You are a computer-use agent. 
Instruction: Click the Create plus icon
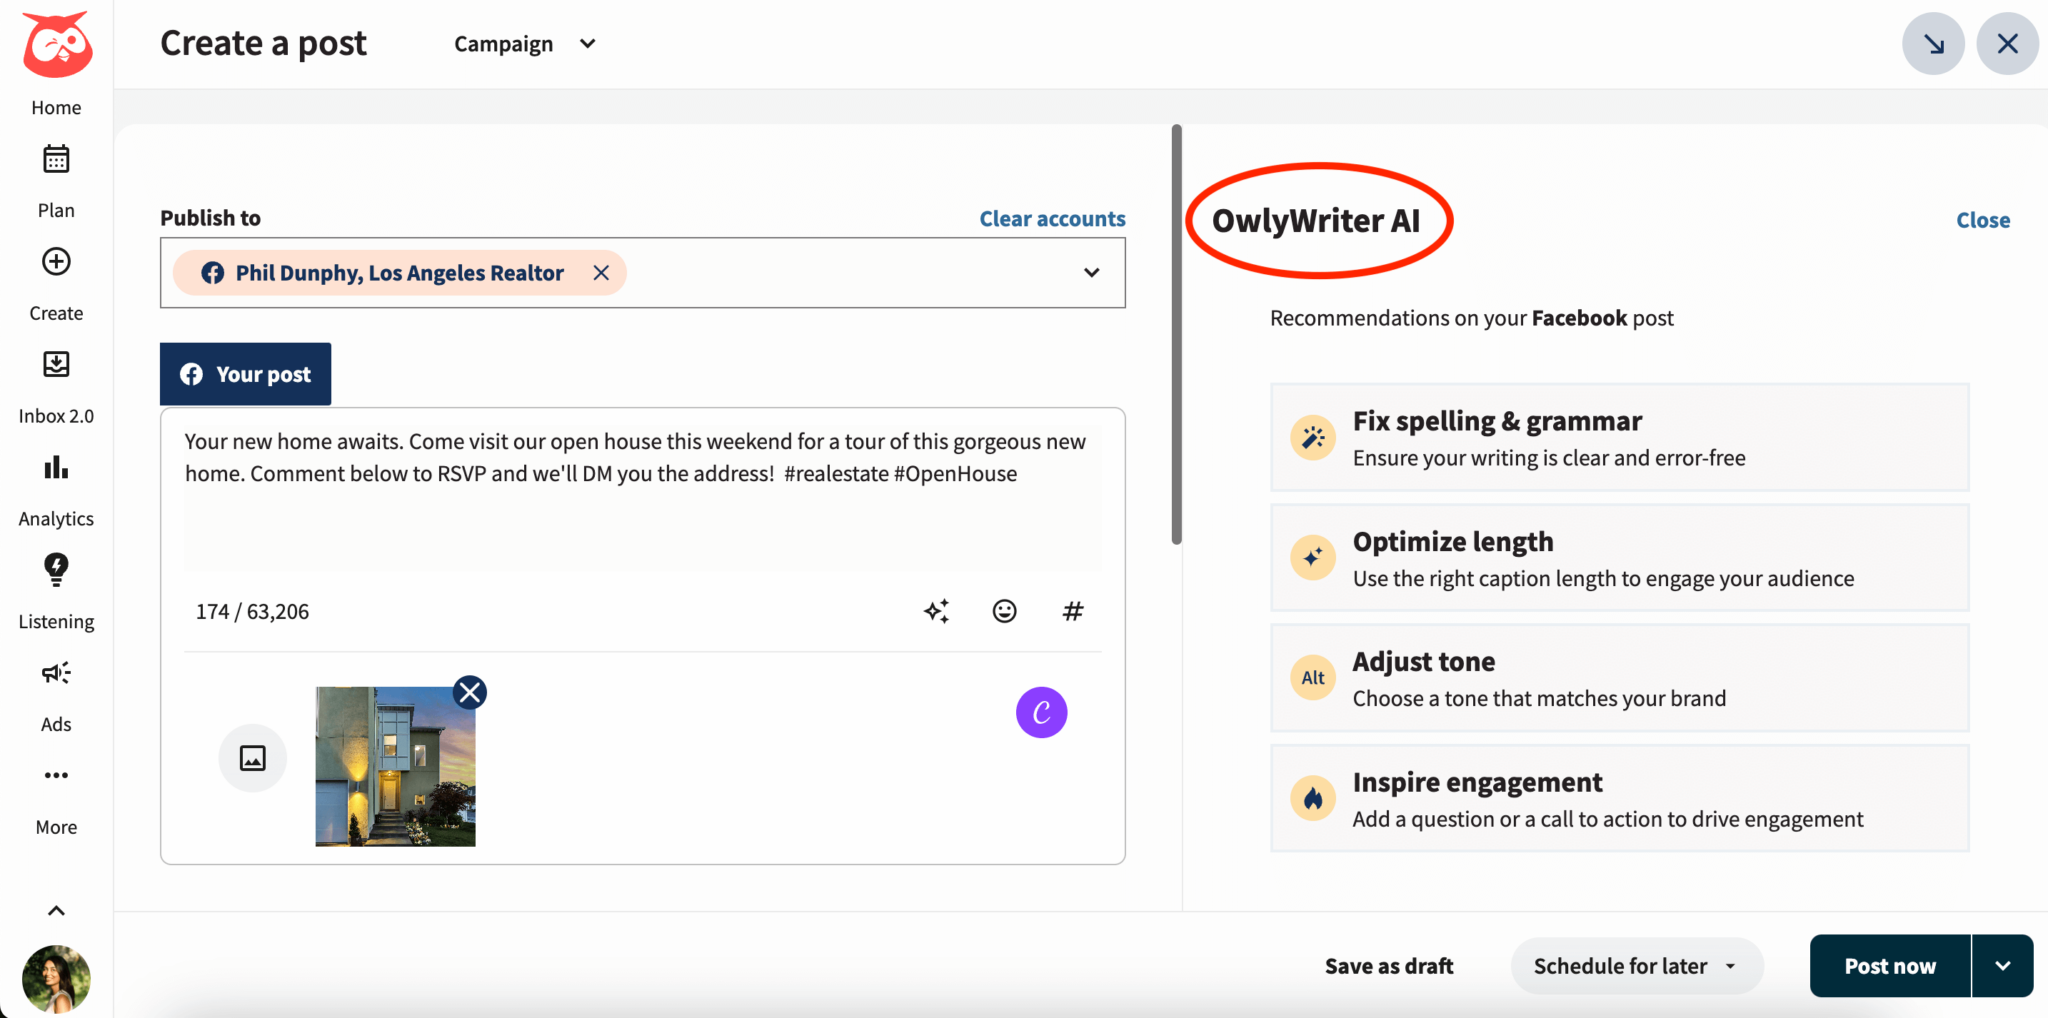(x=56, y=262)
